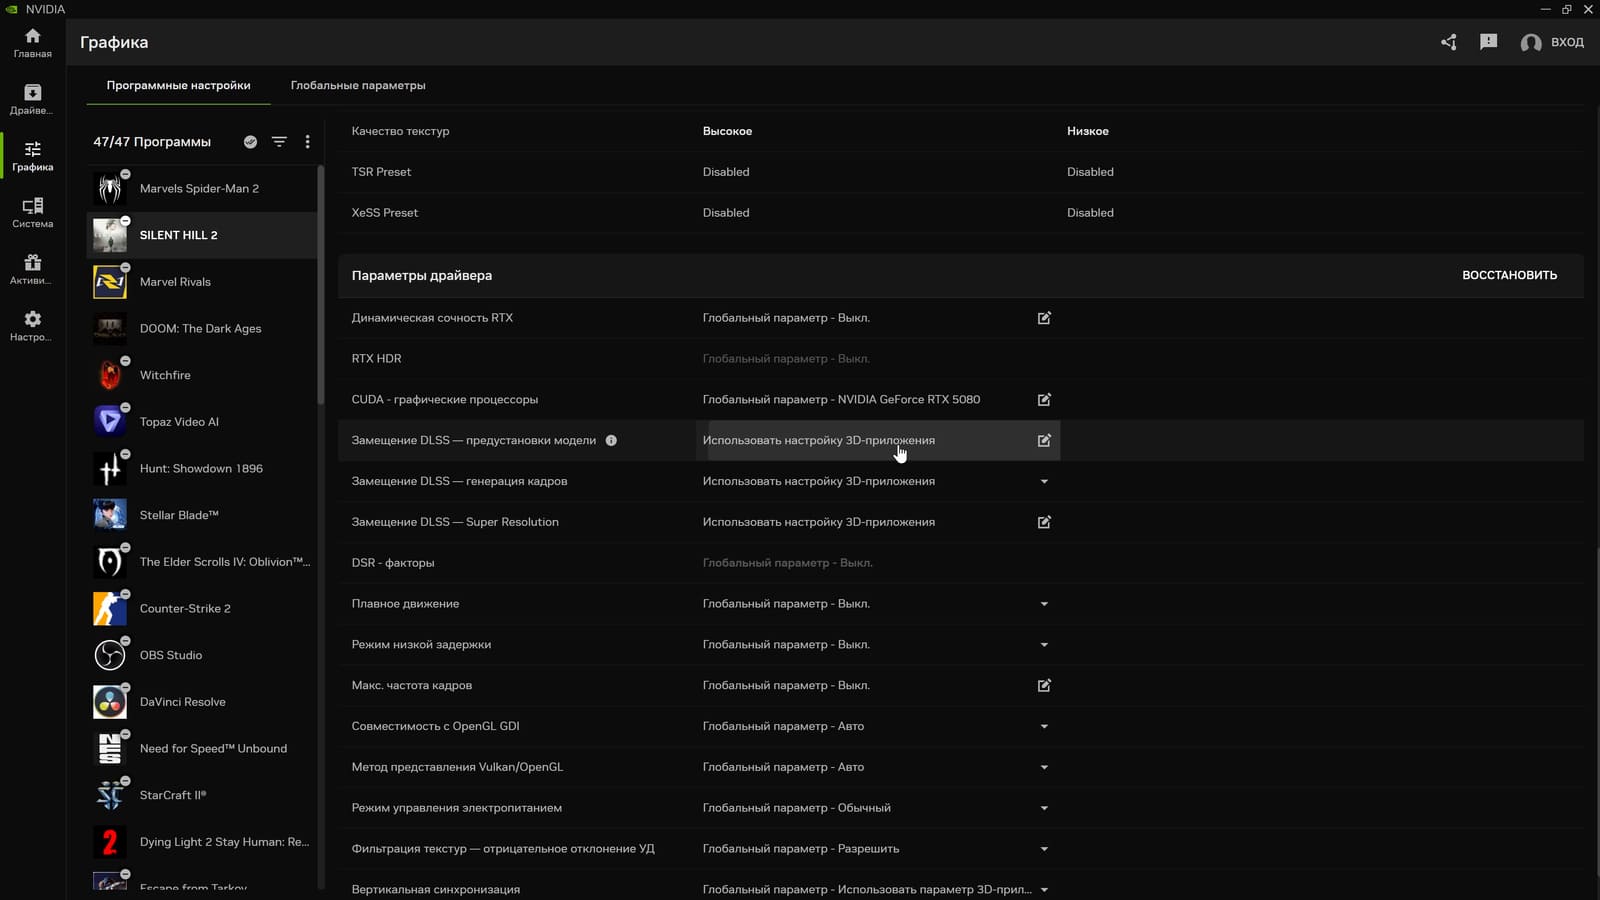Click the DSR - факторы row label
The height and width of the screenshot is (900, 1600).
click(x=393, y=563)
